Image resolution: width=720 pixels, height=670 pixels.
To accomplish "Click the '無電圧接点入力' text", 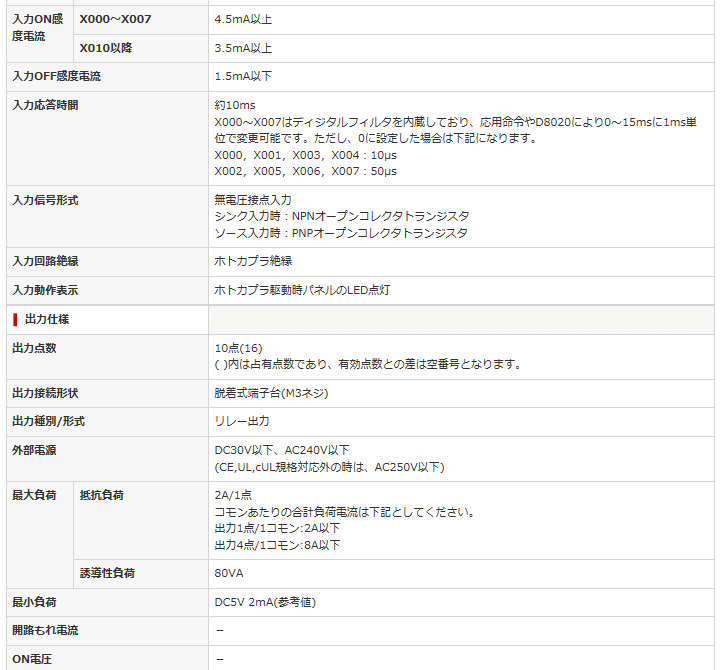I will point(253,200).
